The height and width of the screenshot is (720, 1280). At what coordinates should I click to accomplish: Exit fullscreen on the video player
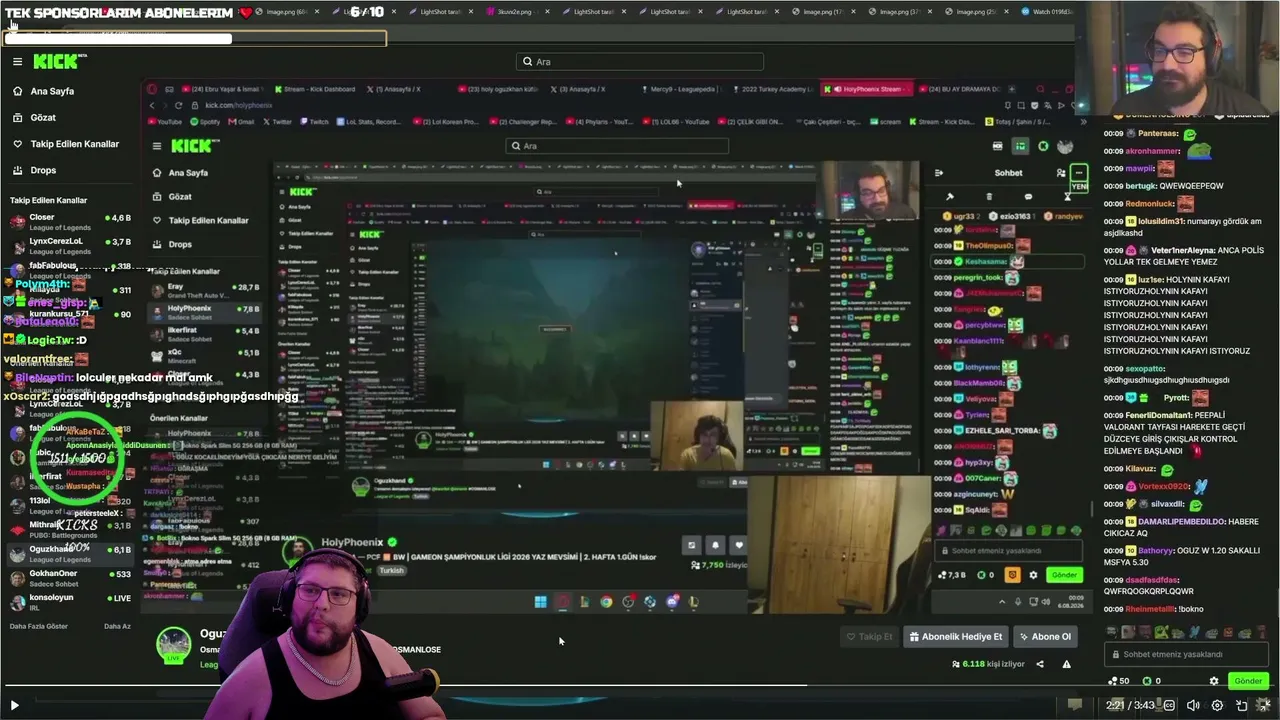pos(1263,705)
